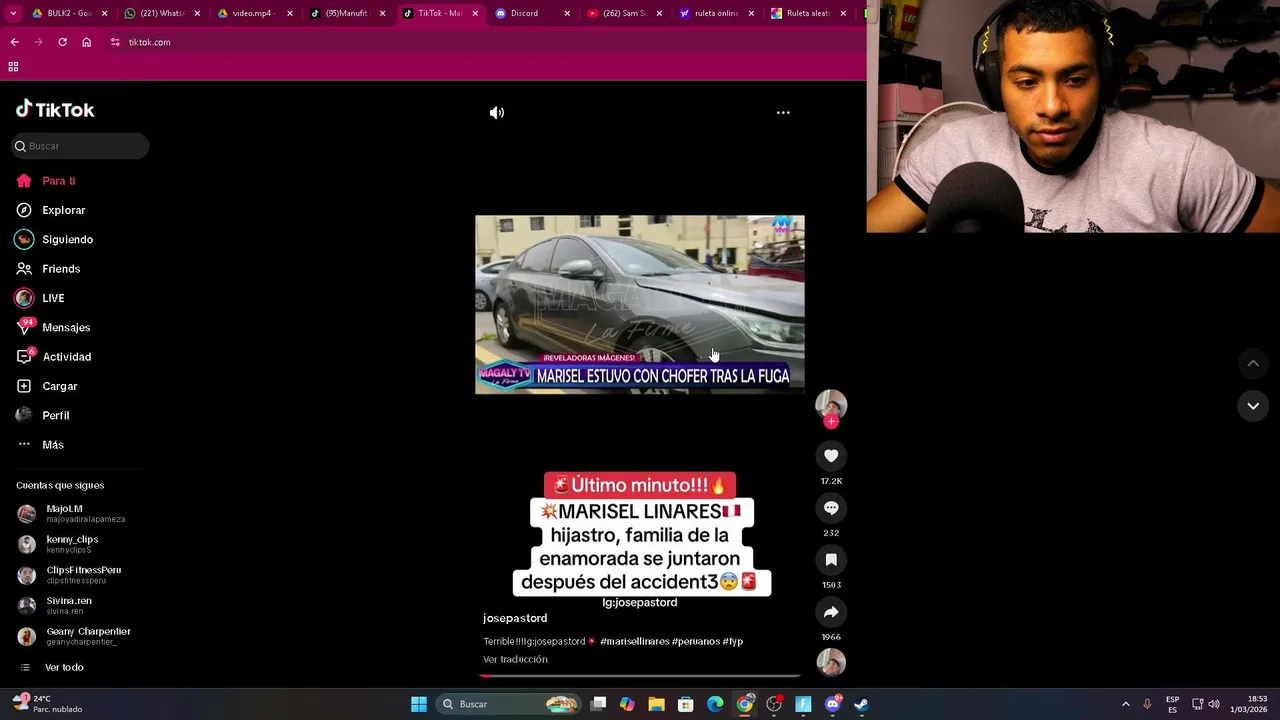This screenshot has height=720, width=1280.
Task: Click the #fyp hashtag
Action: click(733, 641)
